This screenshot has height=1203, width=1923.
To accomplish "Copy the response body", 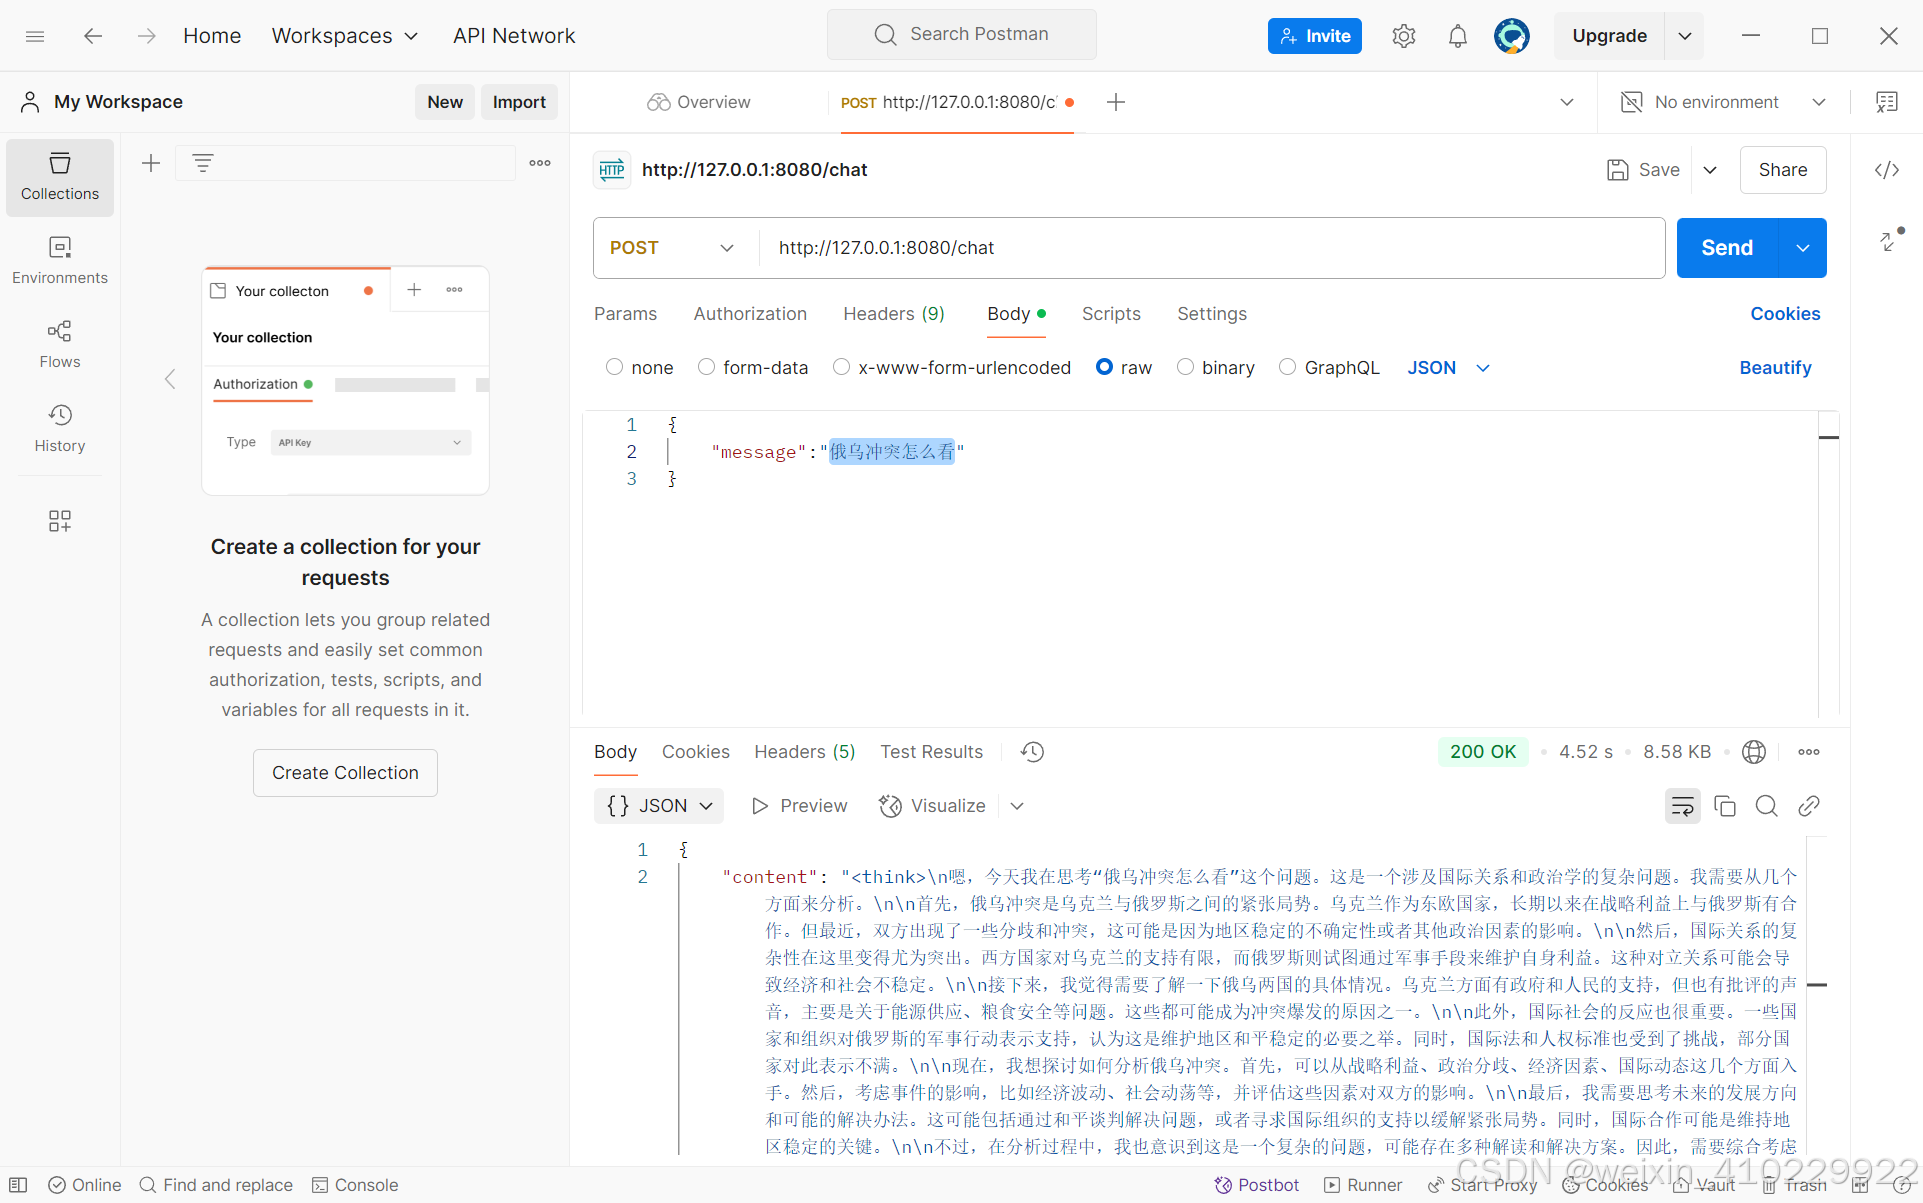I will [x=1725, y=806].
